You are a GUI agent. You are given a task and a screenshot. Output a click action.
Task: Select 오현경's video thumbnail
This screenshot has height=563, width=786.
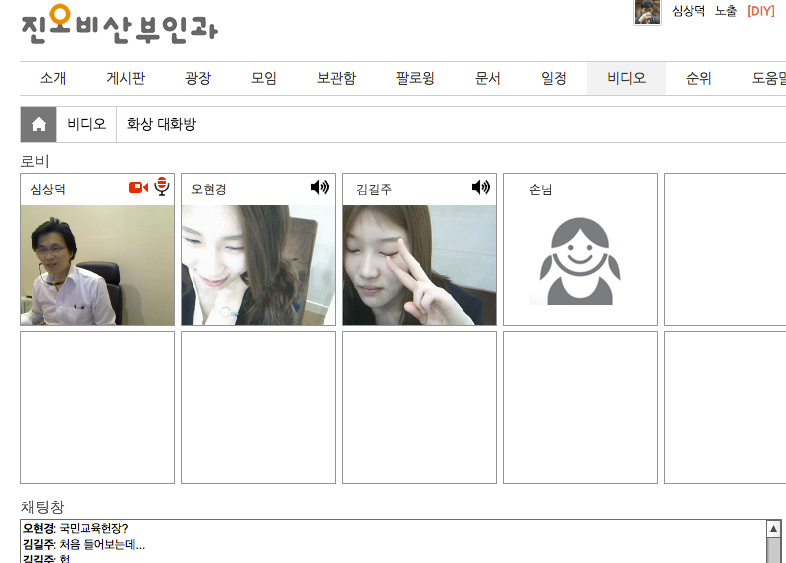point(258,265)
